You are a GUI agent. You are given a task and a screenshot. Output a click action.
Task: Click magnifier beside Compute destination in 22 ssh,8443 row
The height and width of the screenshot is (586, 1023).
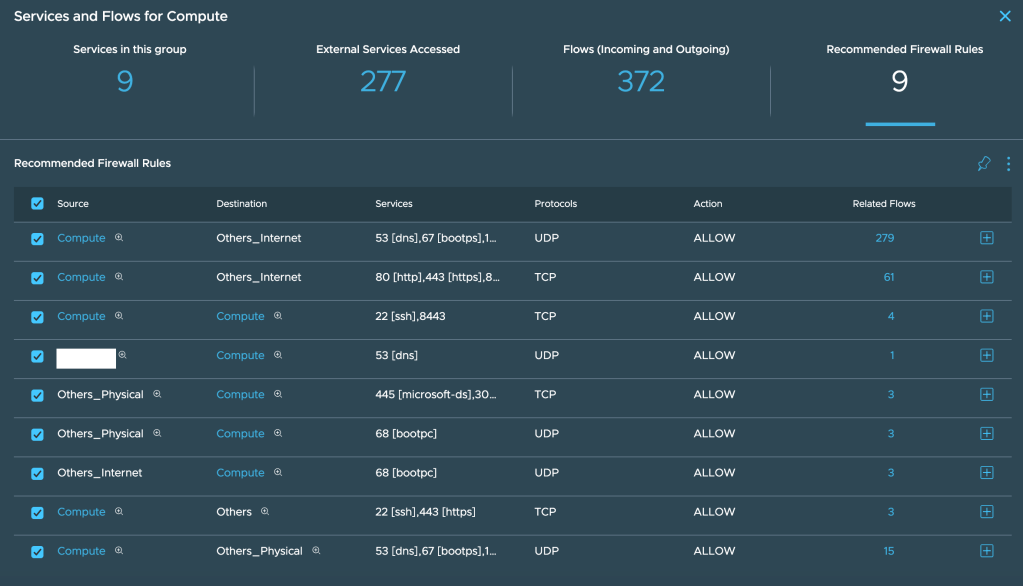[x=278, y=316]
